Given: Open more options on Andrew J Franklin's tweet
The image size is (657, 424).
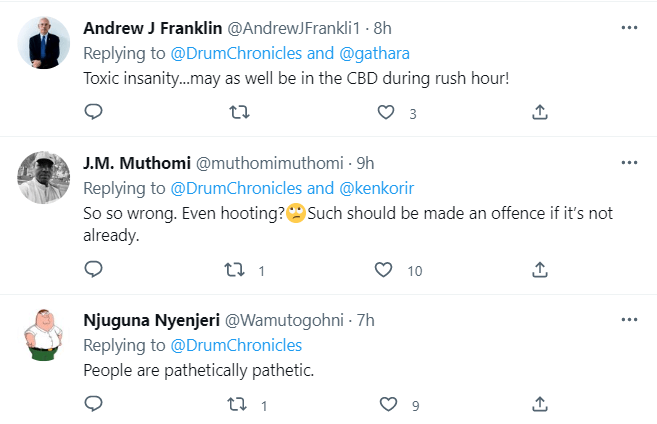Looking at the screenshot, I should coord(628,27).
